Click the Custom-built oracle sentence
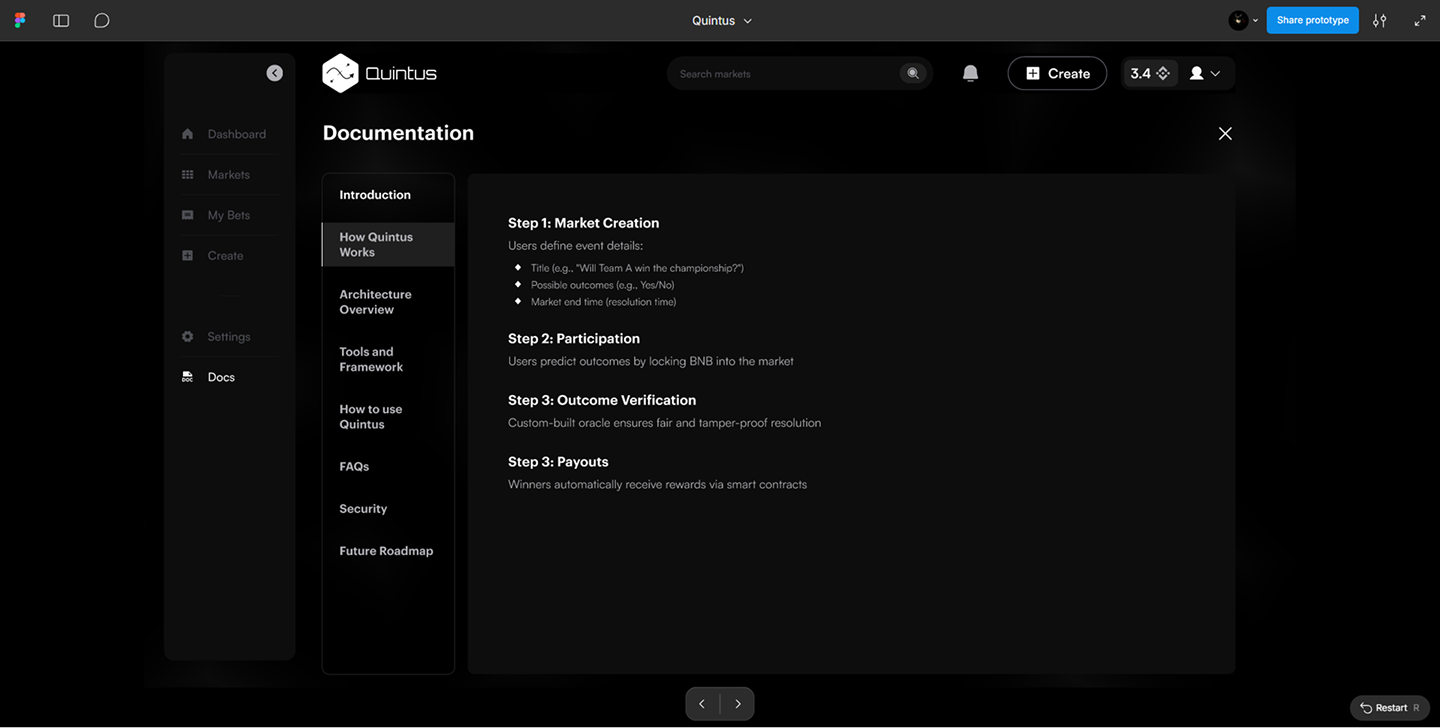The height and width of the screenshot is (728, 1440). click(664, 423)
